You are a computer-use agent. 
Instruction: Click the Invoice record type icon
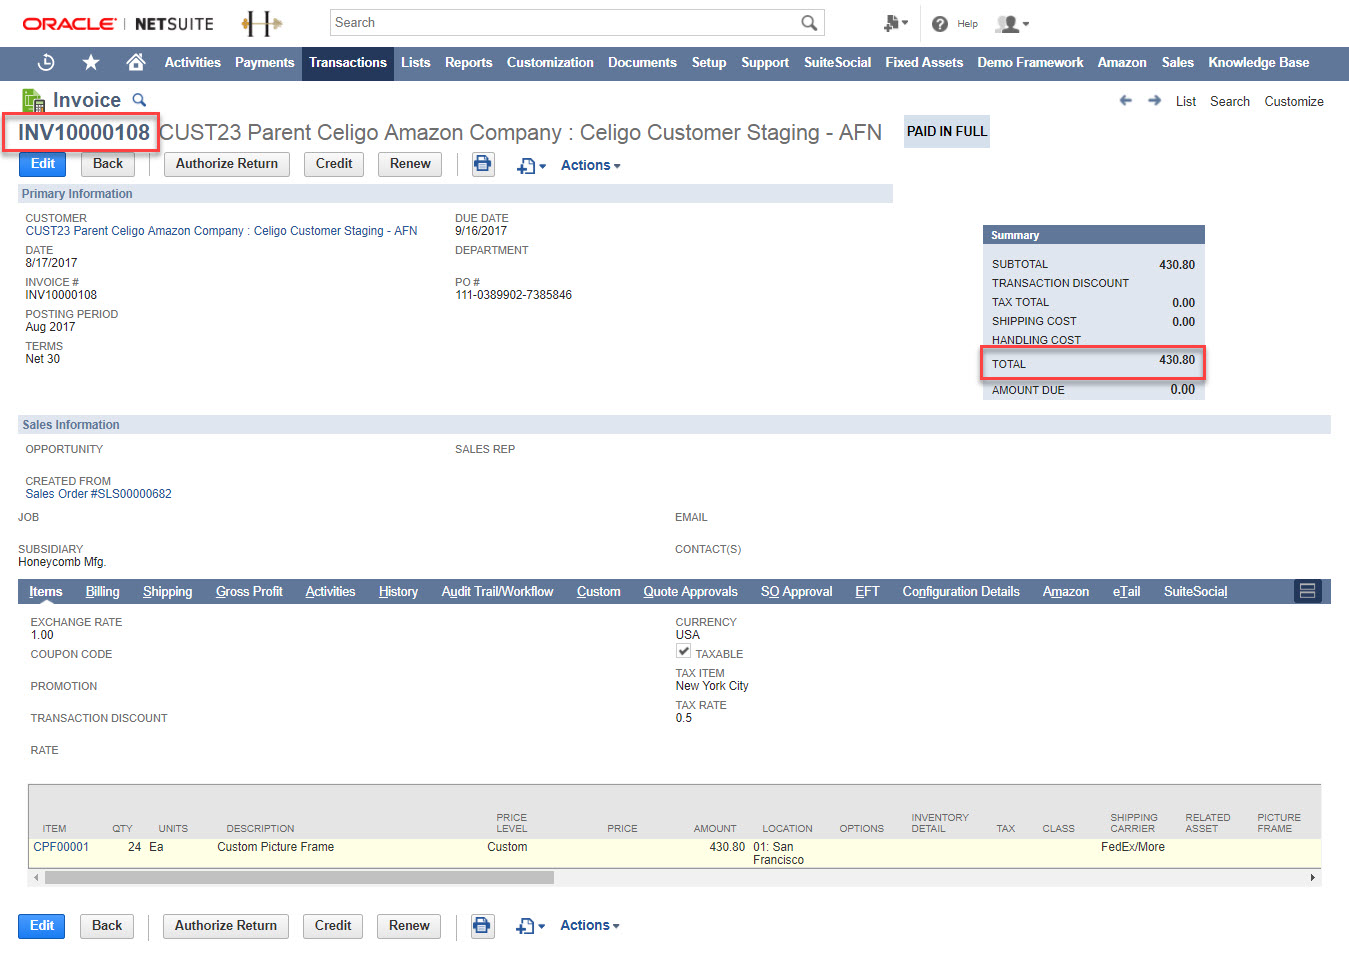[33, 100]
